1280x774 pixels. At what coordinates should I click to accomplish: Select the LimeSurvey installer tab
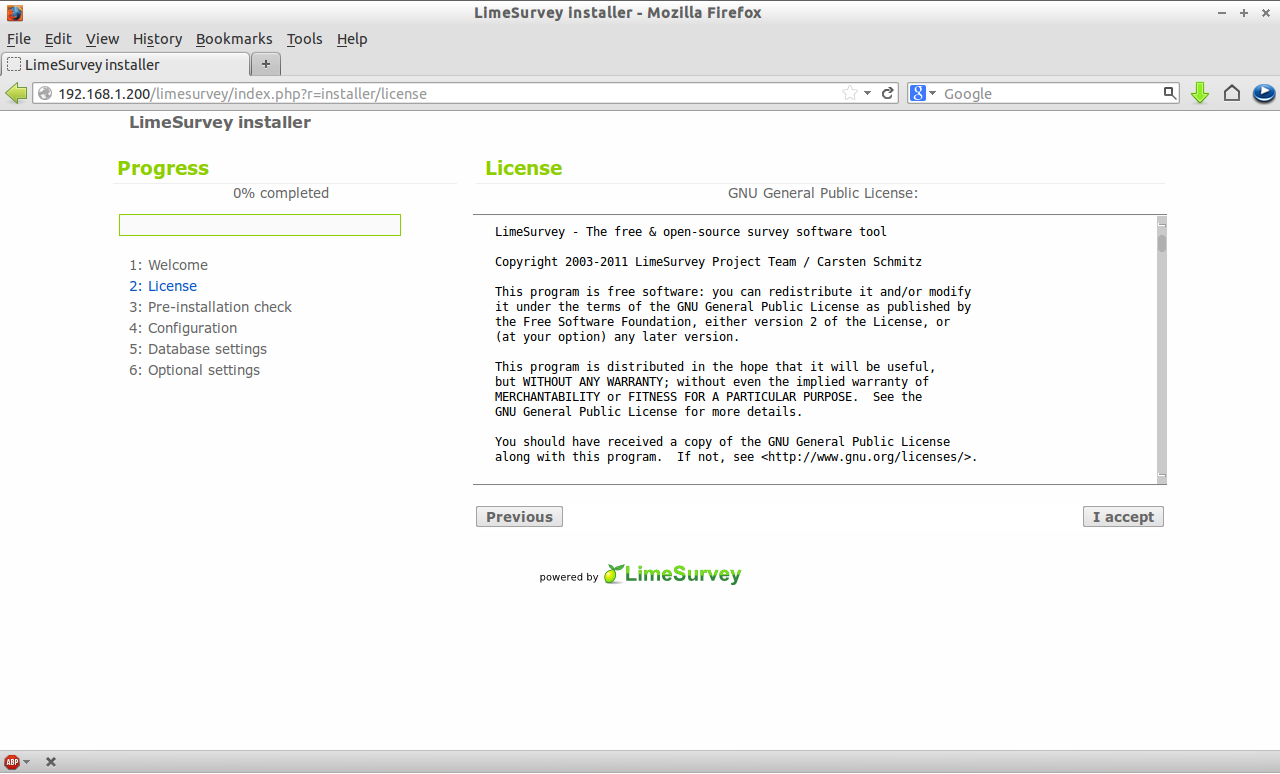(125, 64)
